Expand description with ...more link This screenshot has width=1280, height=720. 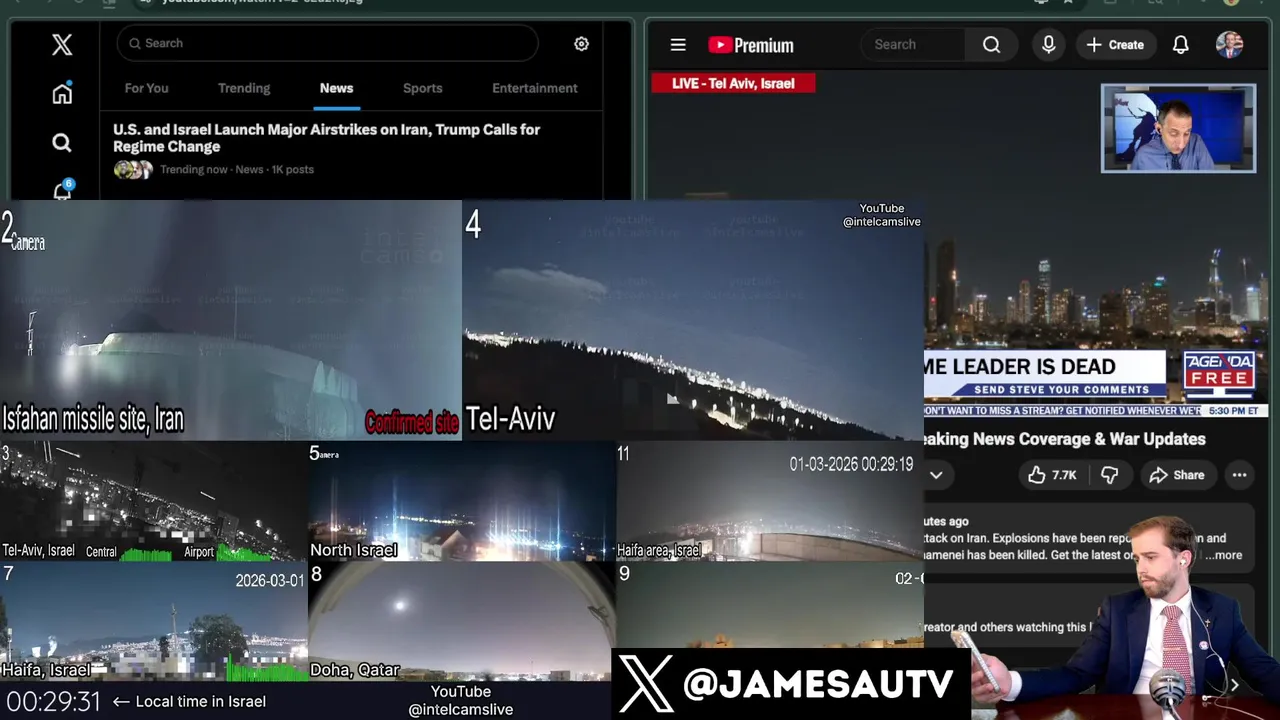1224,555
